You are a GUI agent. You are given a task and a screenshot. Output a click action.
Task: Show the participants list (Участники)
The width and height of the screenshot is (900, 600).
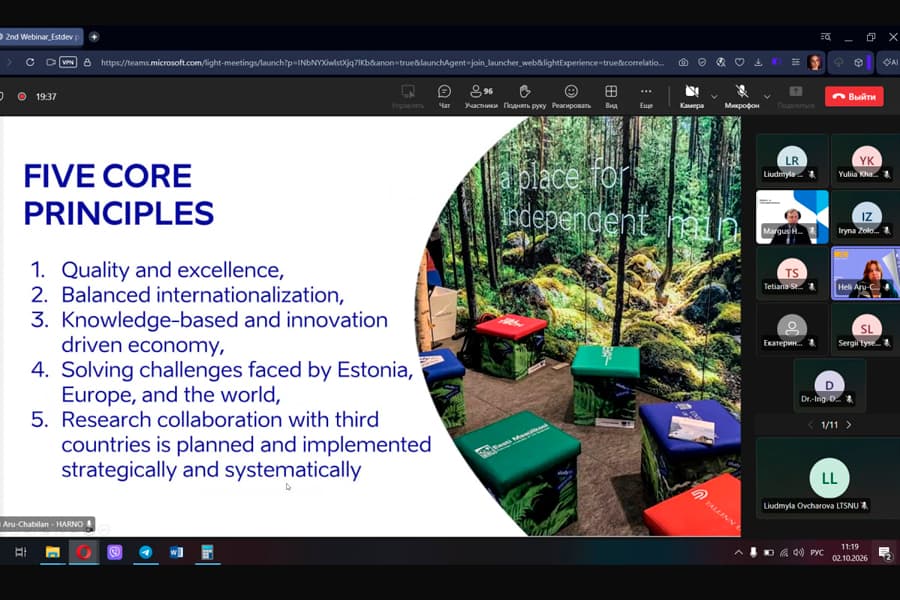point(481,96)
